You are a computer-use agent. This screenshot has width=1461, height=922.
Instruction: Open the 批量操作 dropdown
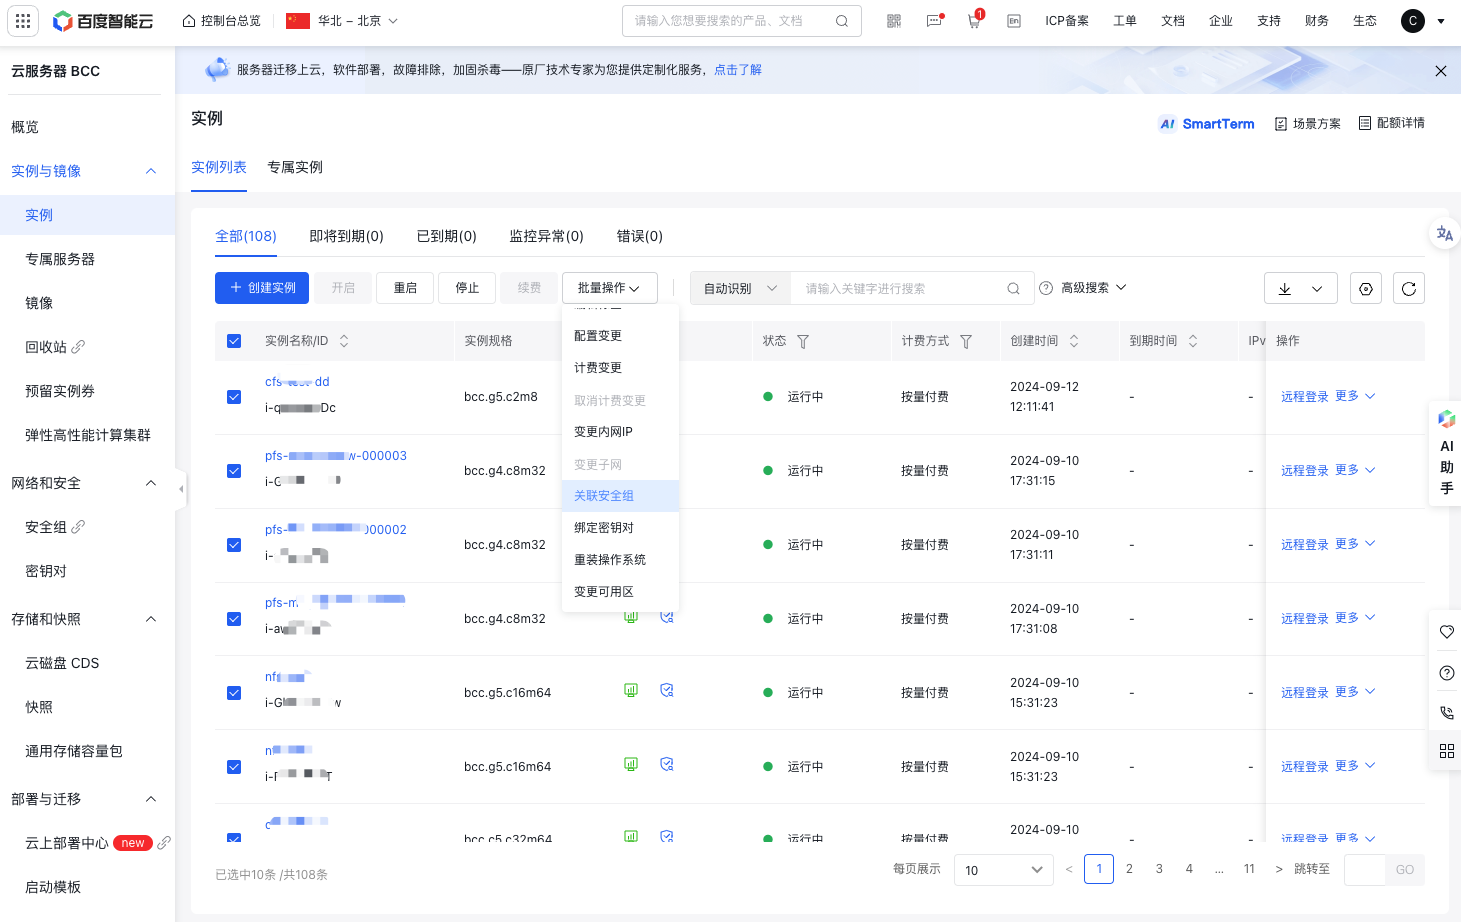pos(610,288)
